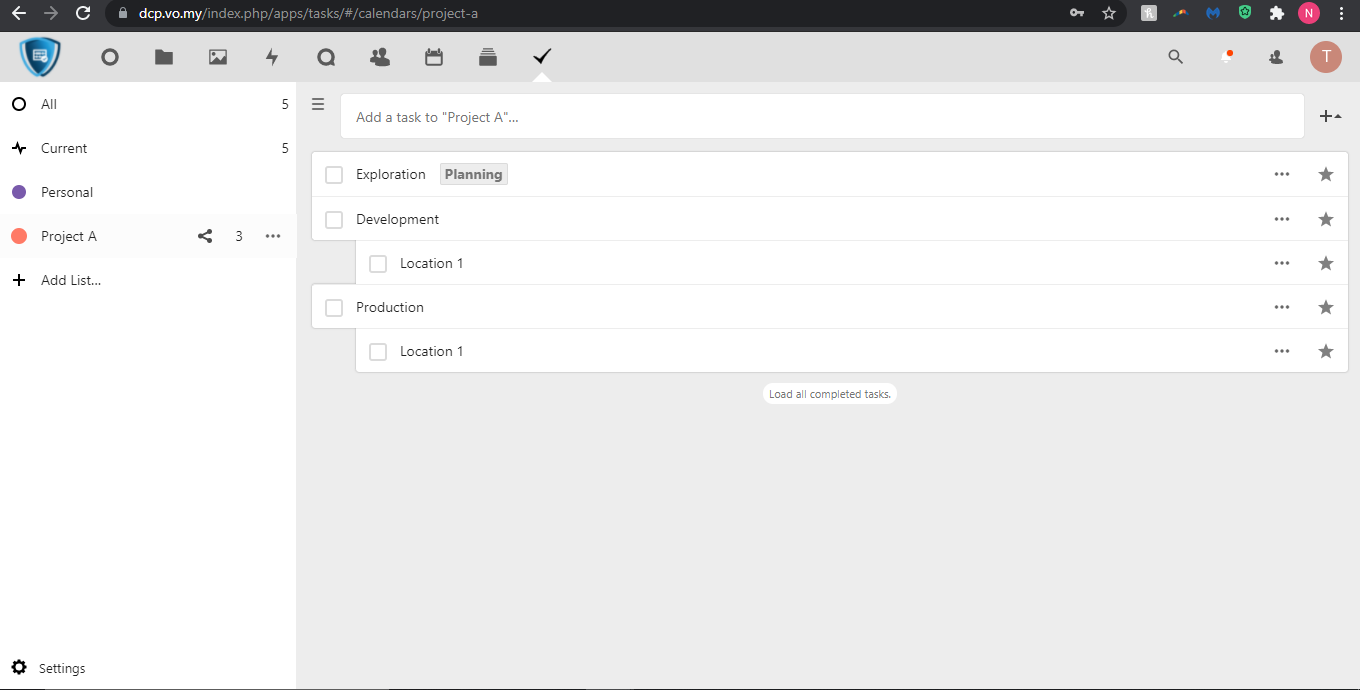Viewport: 1360px width, 690px height.
Task: Open the Project A list options menu
Action: (273, 236)
